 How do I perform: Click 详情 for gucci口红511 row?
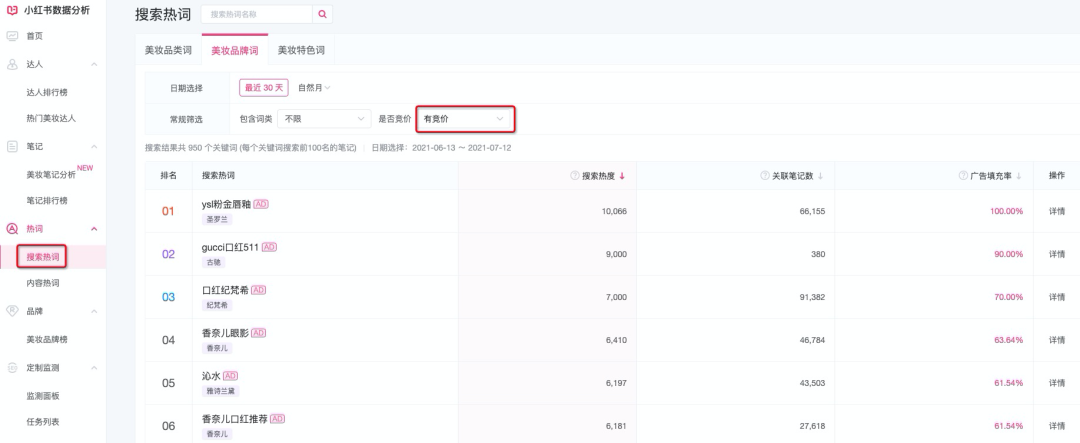[1057, 254]
